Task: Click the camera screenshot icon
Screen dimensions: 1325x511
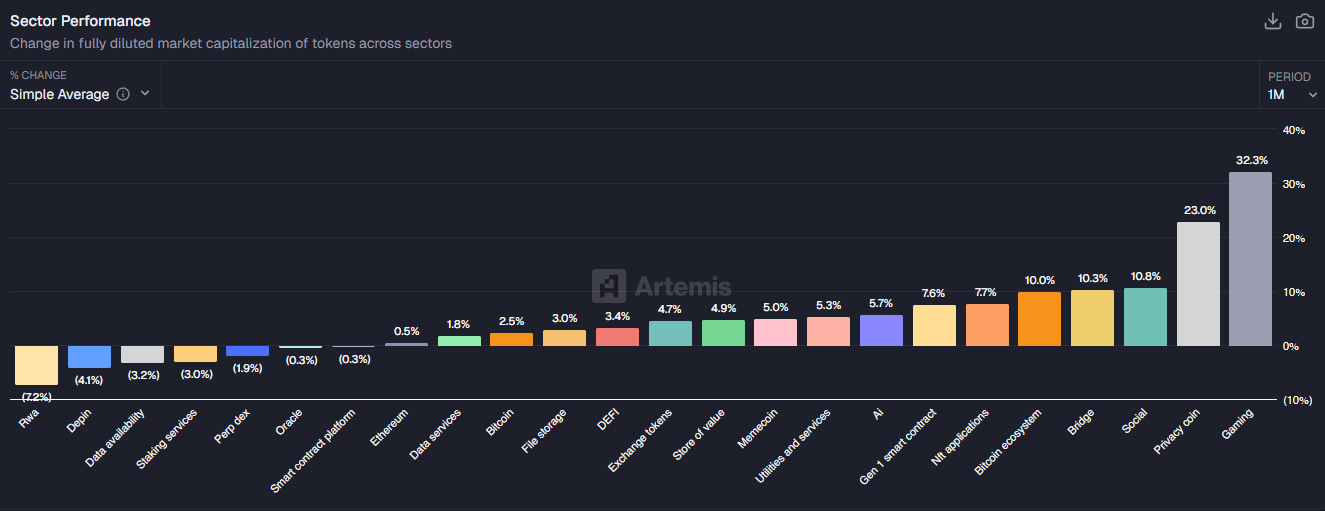Action: (x=1304, y=21)
